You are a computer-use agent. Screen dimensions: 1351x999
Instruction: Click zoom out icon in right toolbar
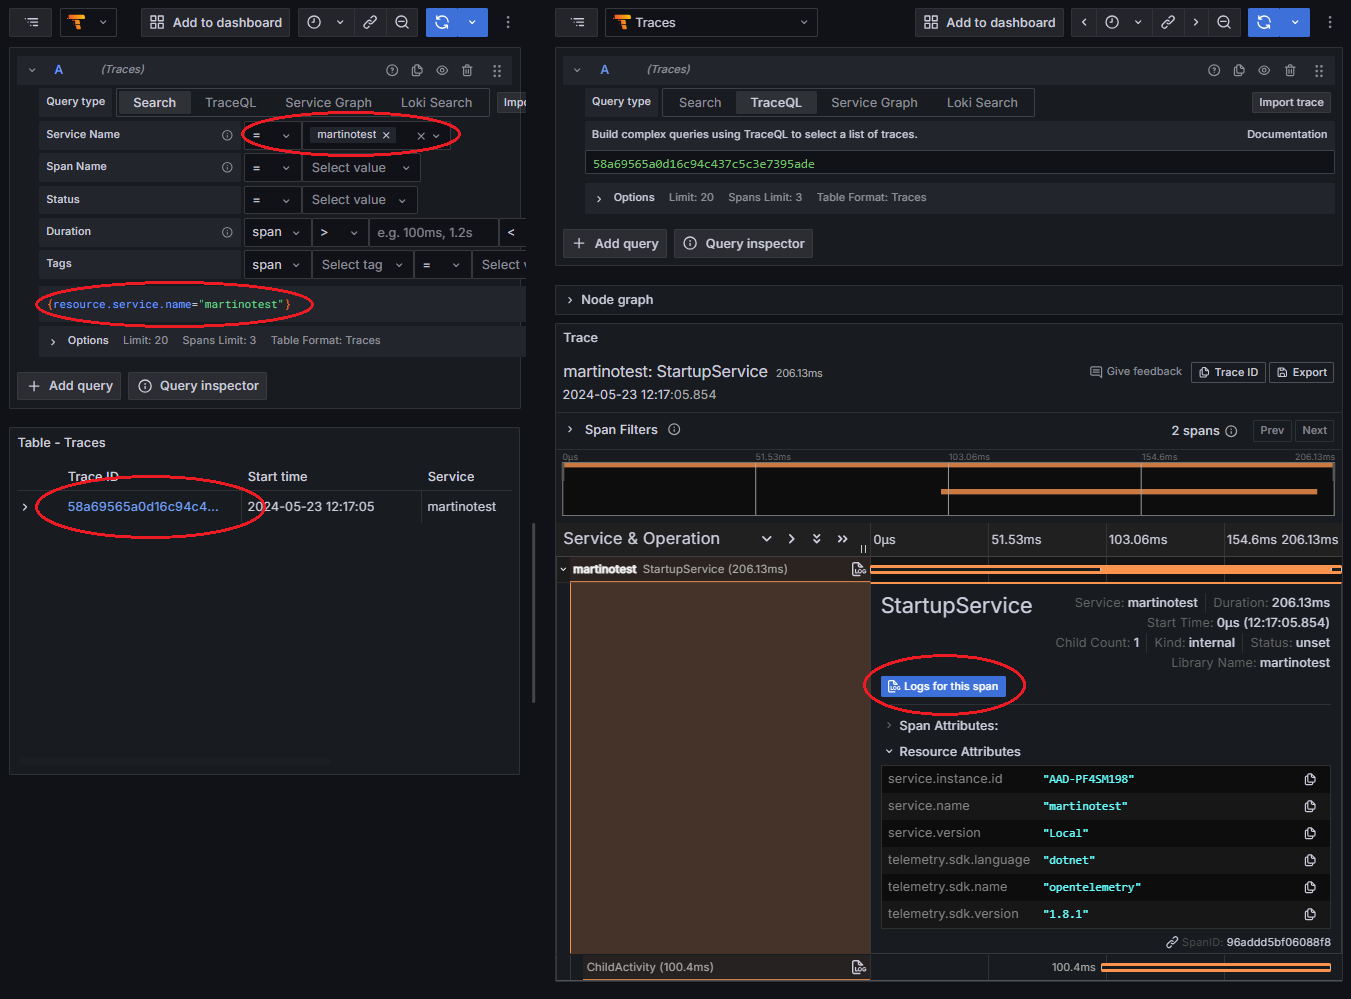tap(1223, 22)
